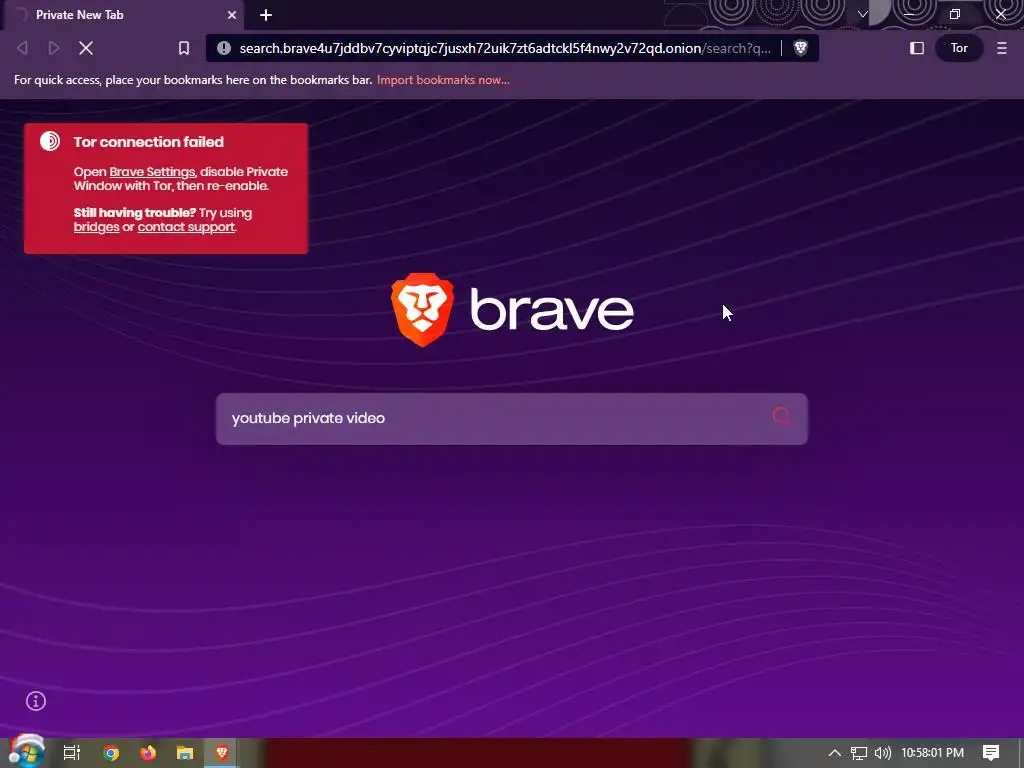The image size is (1024, 768).
Task: Click the bridges link
Action: click(96, 227)
